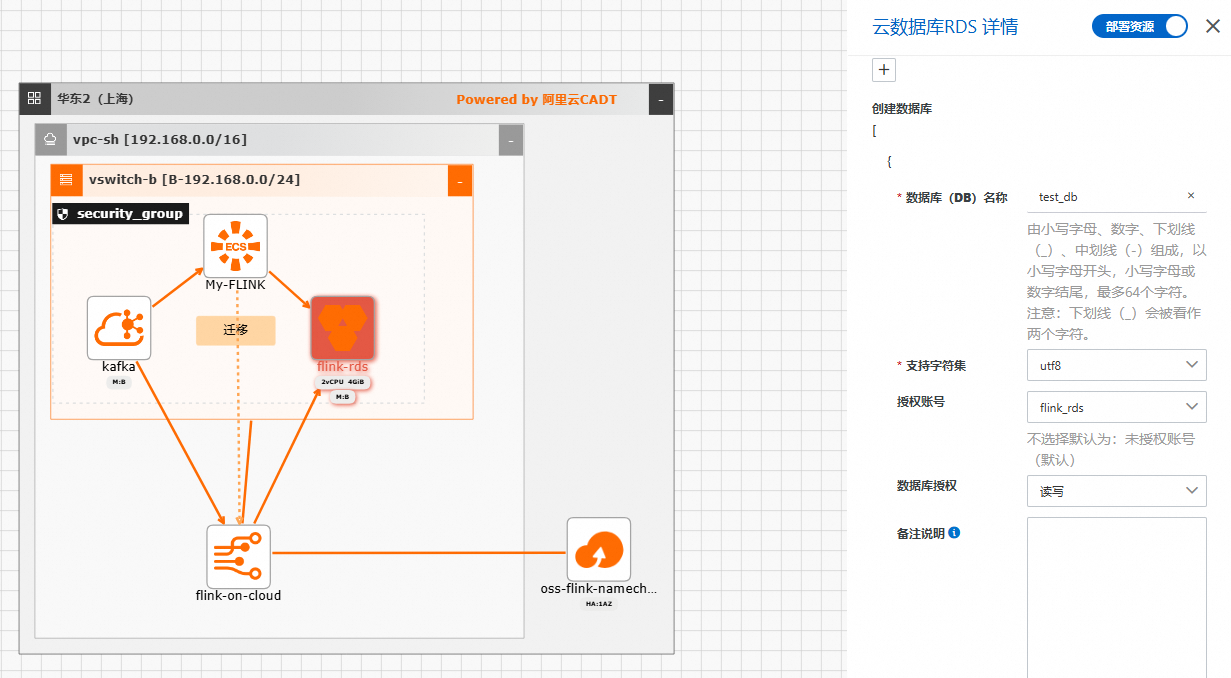Select the flink-rds database node icon
The width and height of the screenshot is (1231, 678).
[x=343, y=327]
